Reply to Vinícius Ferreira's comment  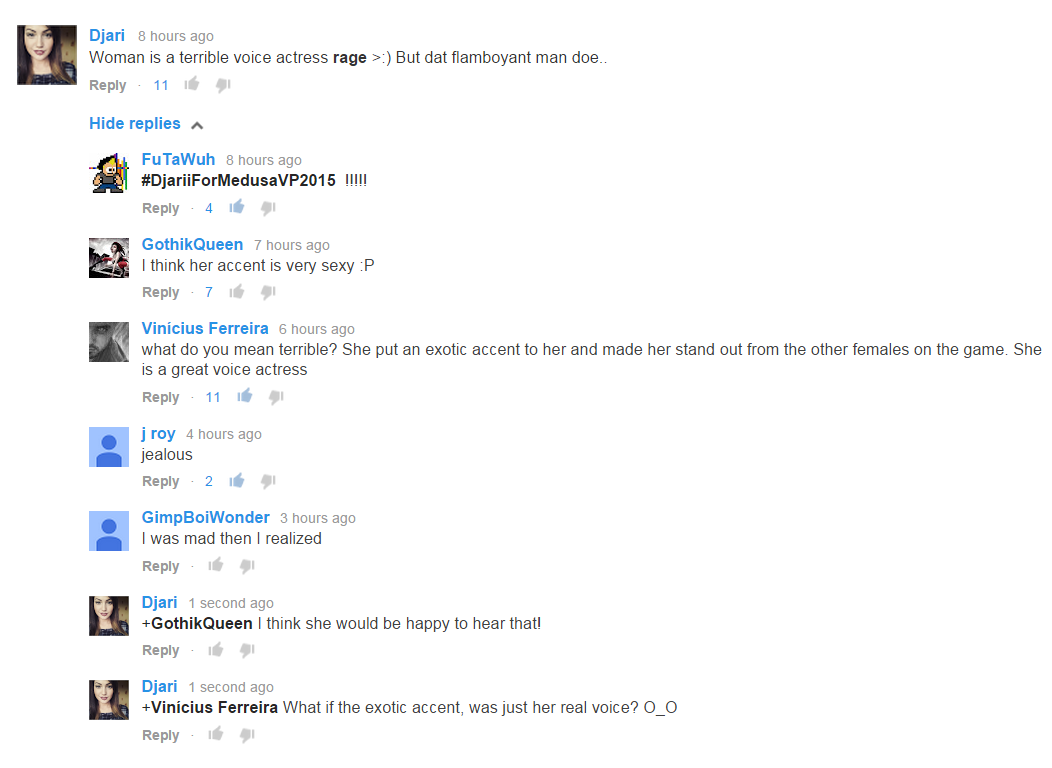[x=160, y=397]
